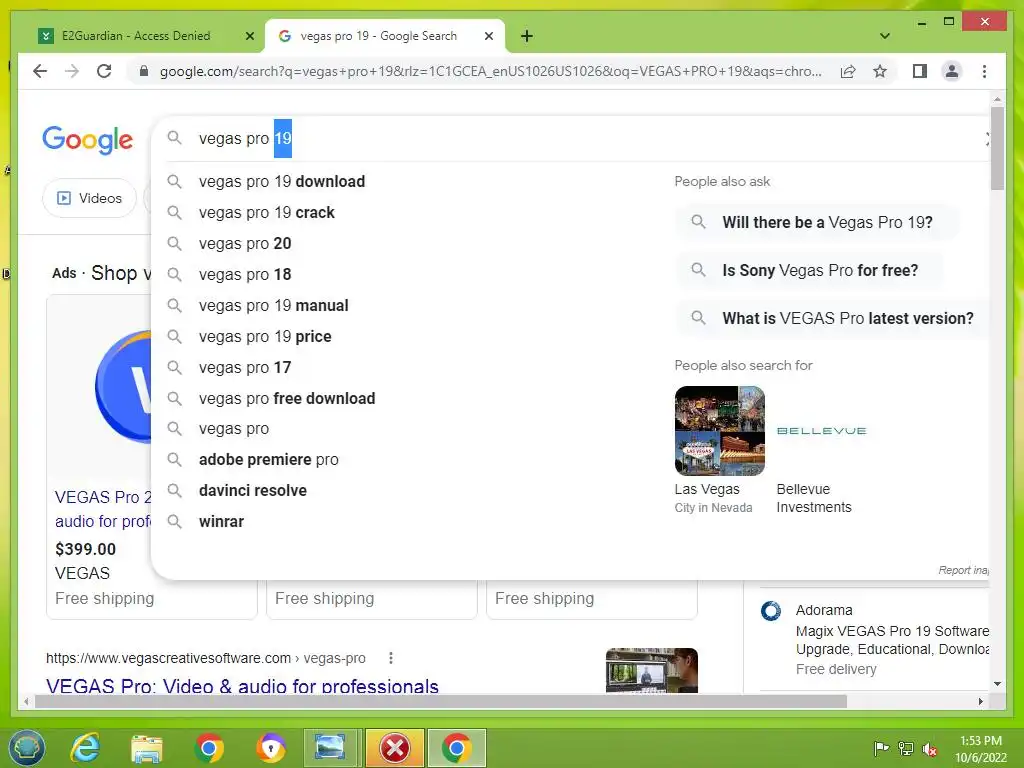Open first Chrome icon on taskbar
This screenshot has height=768, width=1024.
point(209,748)
